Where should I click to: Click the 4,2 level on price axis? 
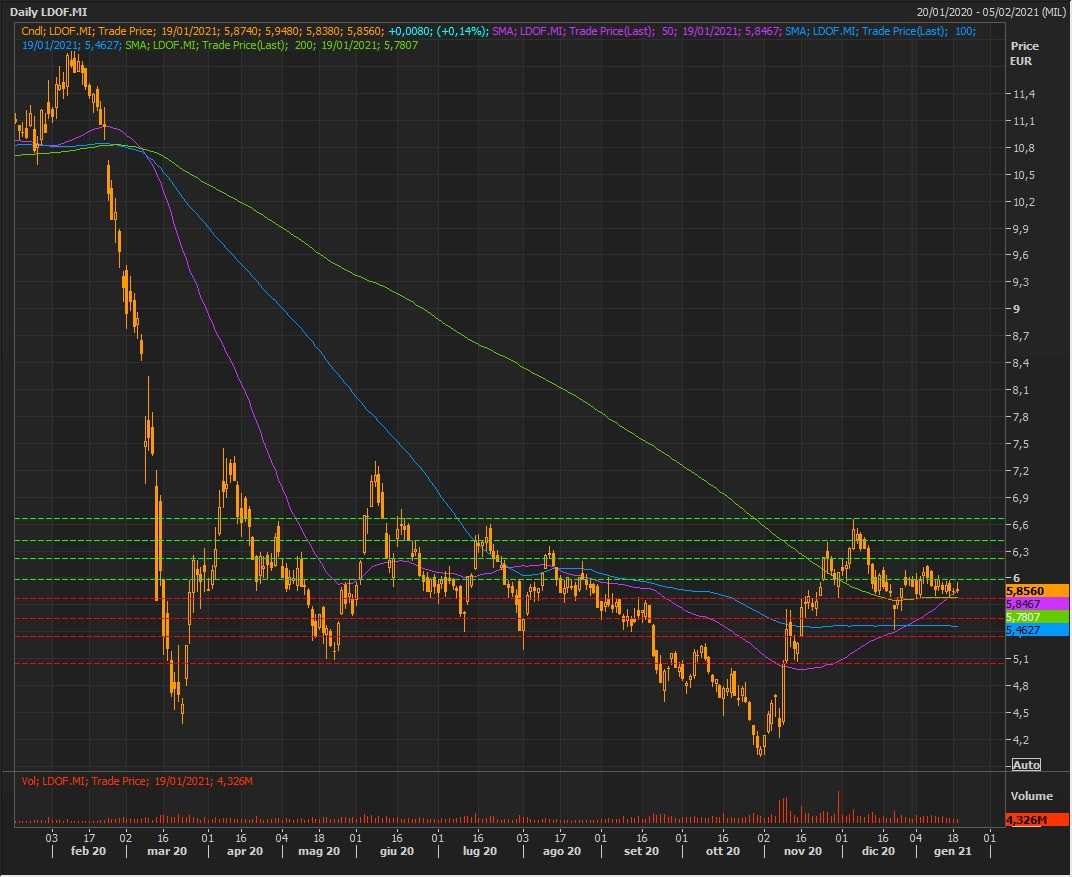(1020, 740)
